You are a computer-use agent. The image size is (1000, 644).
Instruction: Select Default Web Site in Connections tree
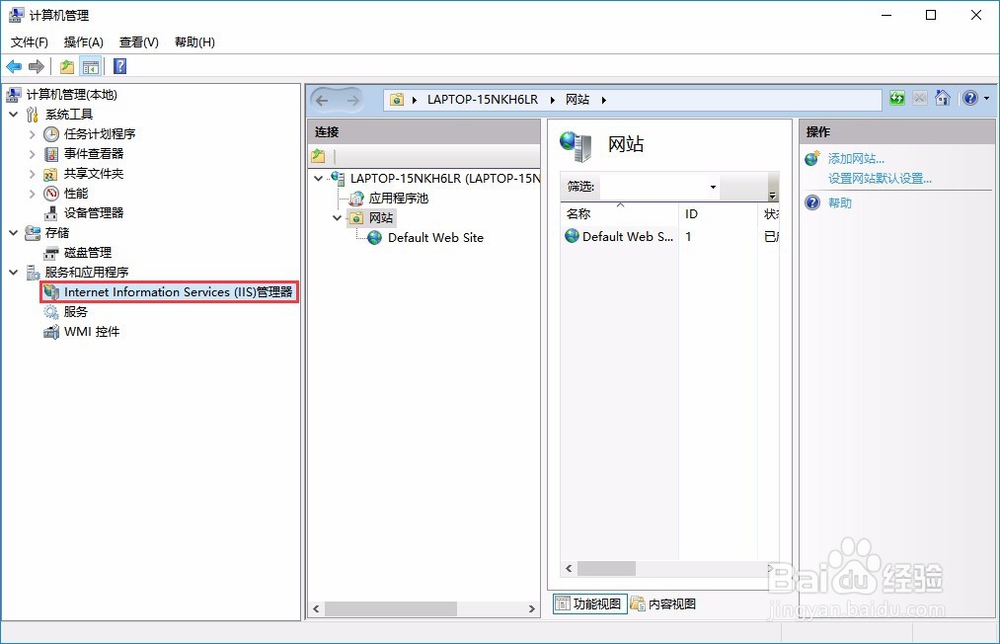coord(436,238)
